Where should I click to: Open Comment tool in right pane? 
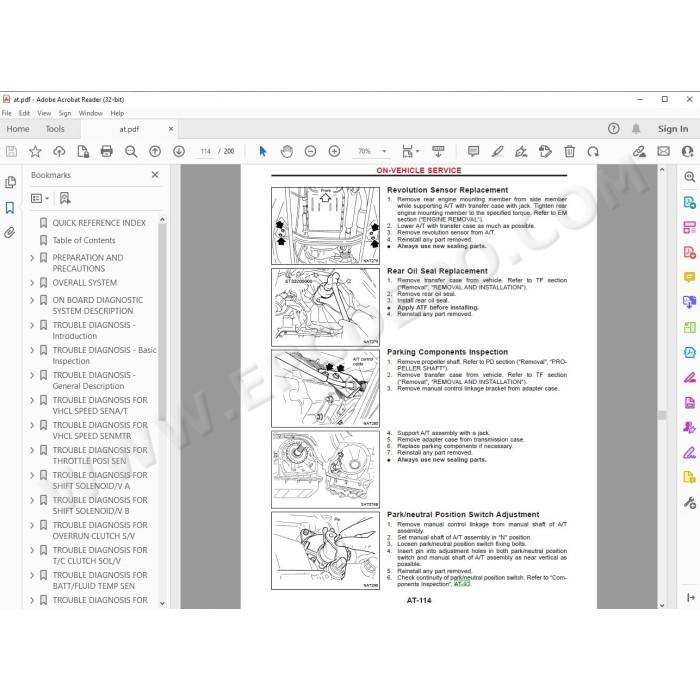(x=689, y=278)
